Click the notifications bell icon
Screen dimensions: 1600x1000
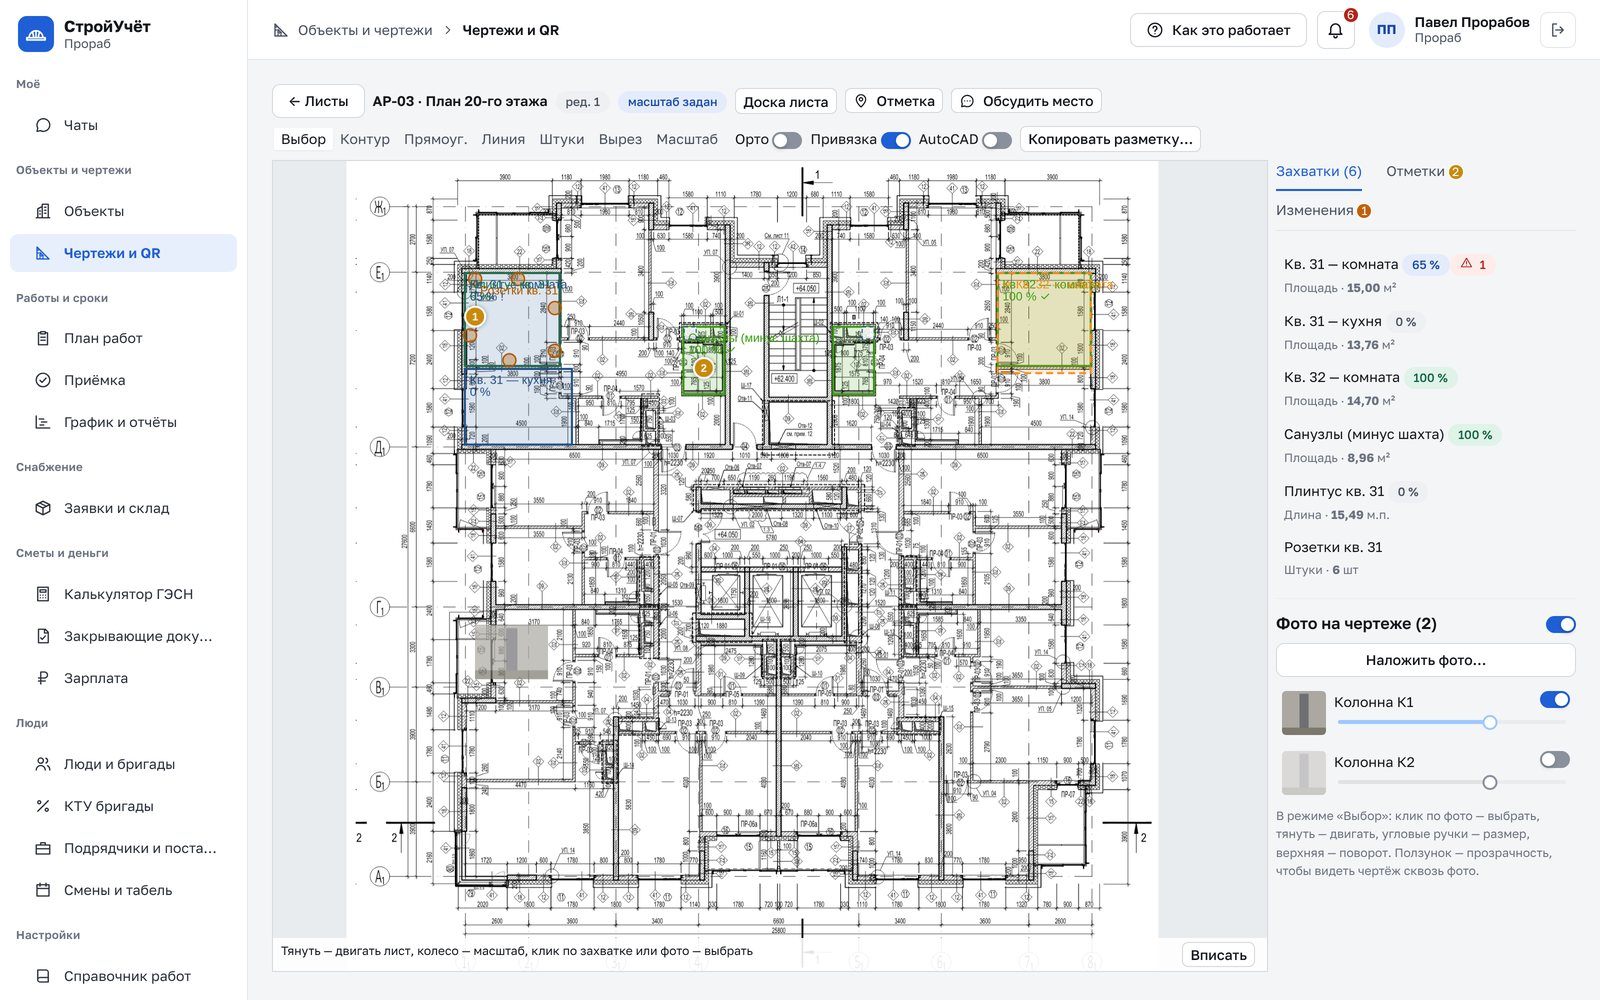click(x=1335, y=30)
